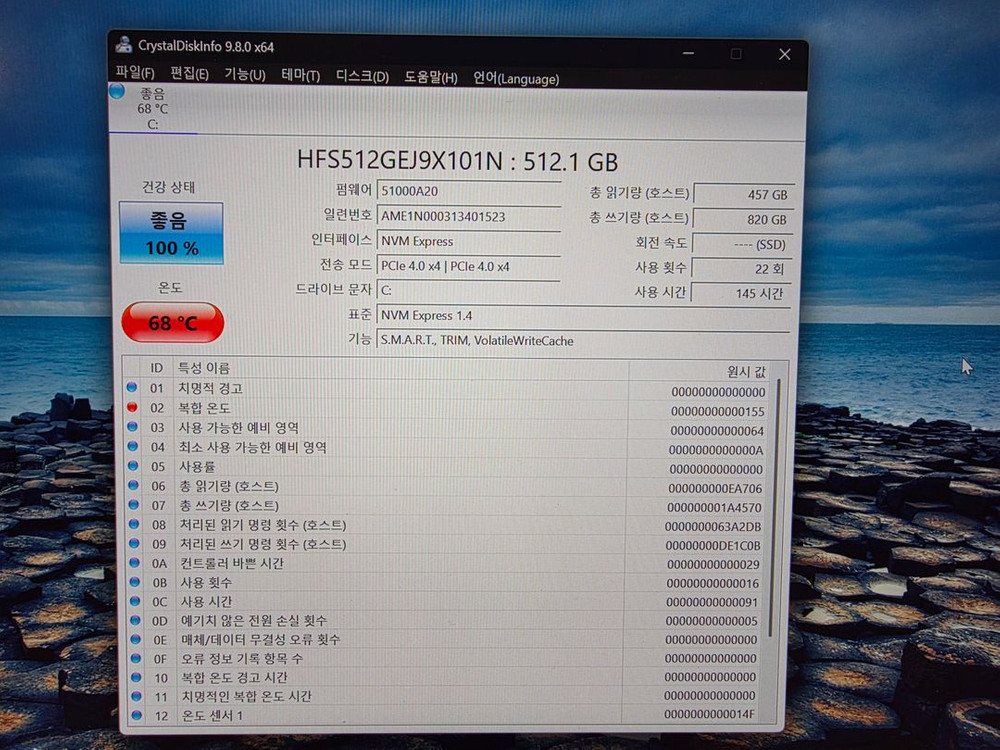Click the total host writes value 820 GB
The image size is (1000, 750).
(x=743, y=219)
